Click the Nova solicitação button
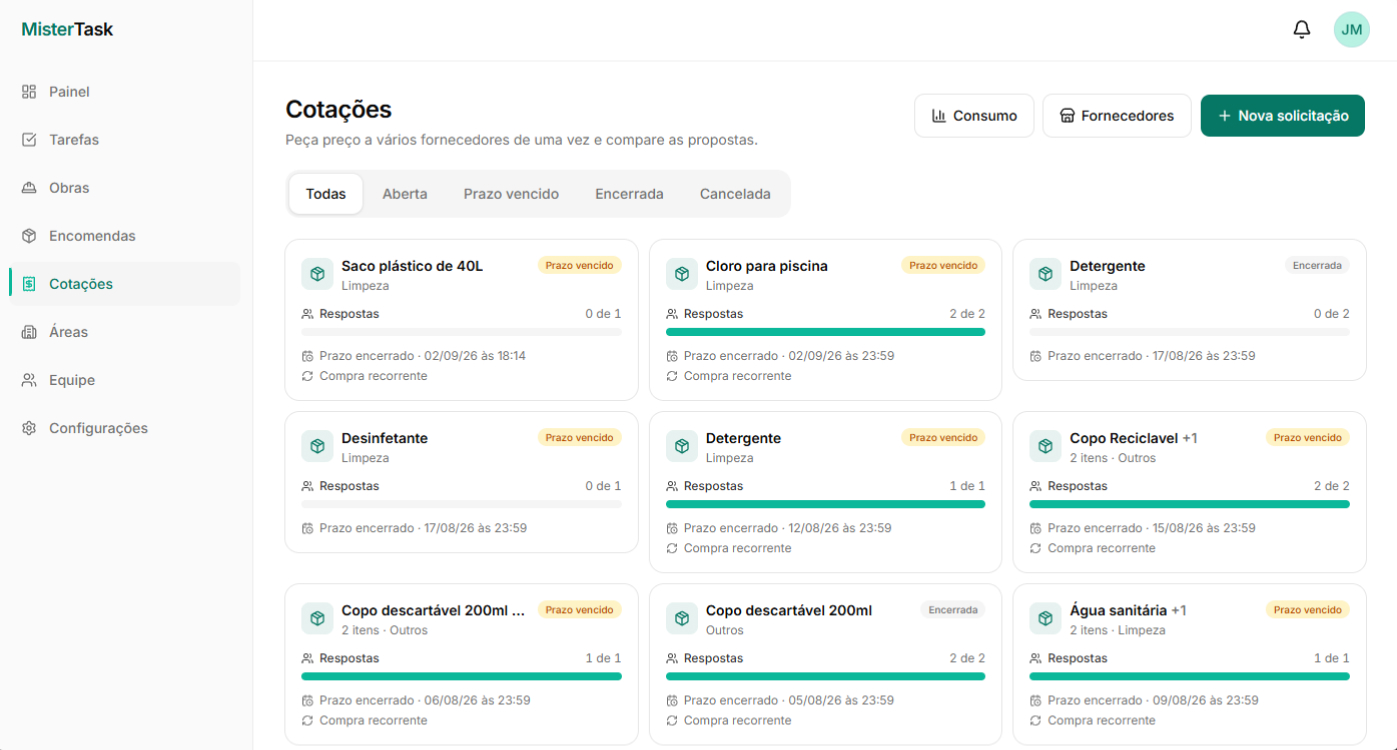The height and width of the screenshot is (750, 1397). pyautogui.click(x=1283, y=116)
